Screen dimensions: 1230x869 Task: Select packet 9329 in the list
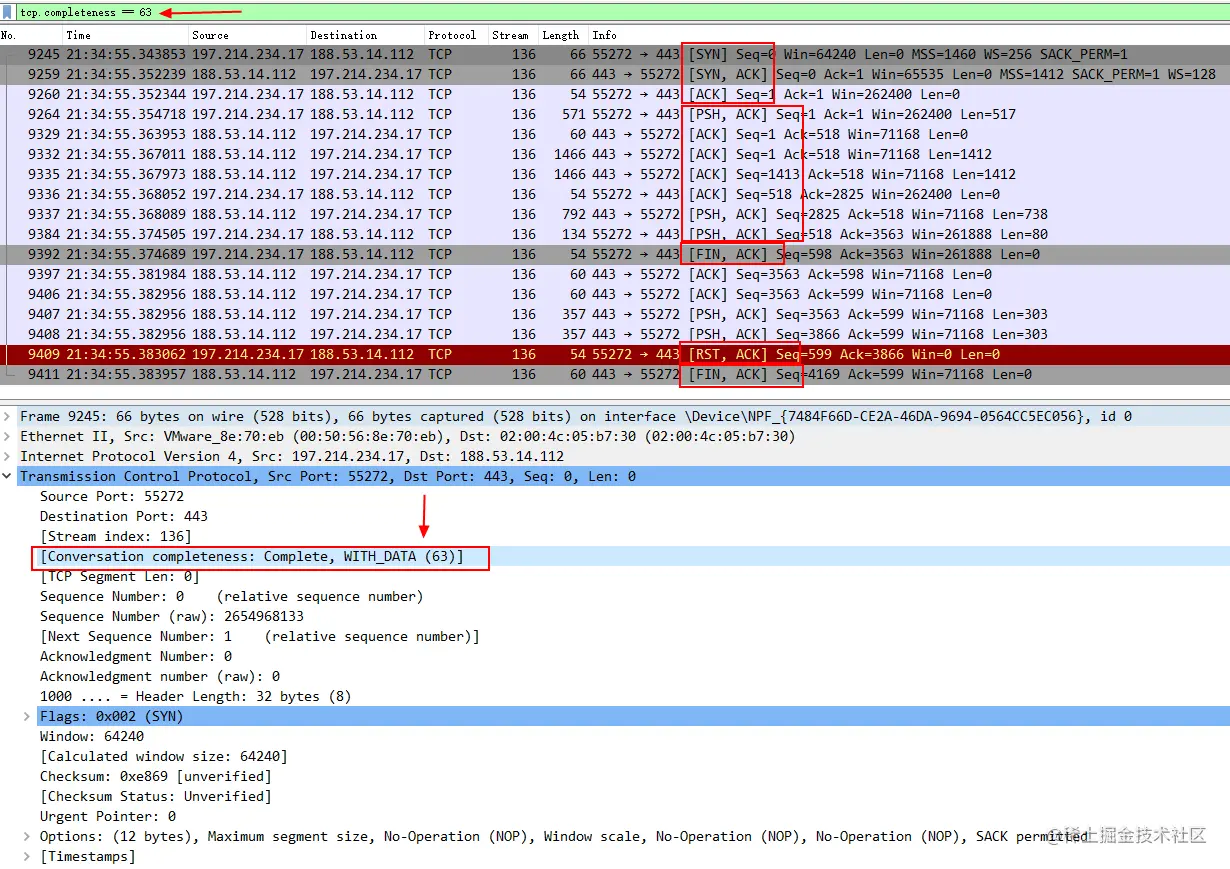click(615, 134)
